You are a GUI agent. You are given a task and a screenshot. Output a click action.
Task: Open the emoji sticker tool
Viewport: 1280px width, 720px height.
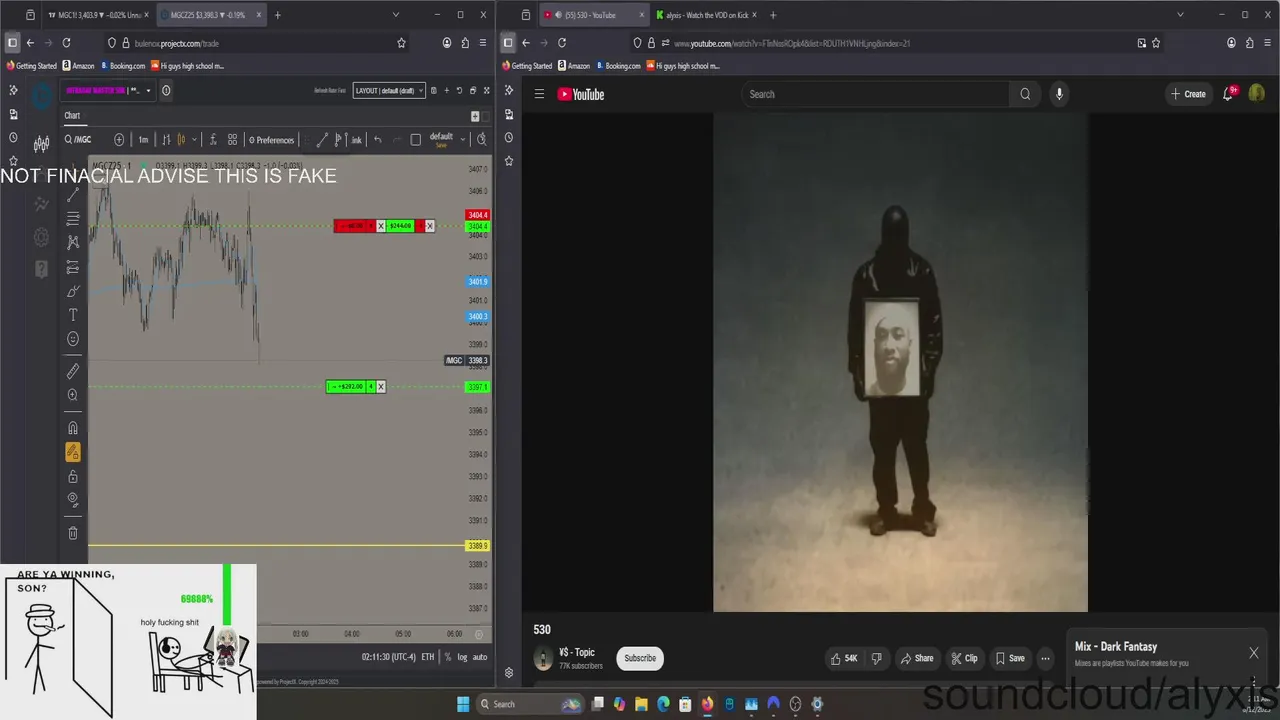tap(73, 339)
